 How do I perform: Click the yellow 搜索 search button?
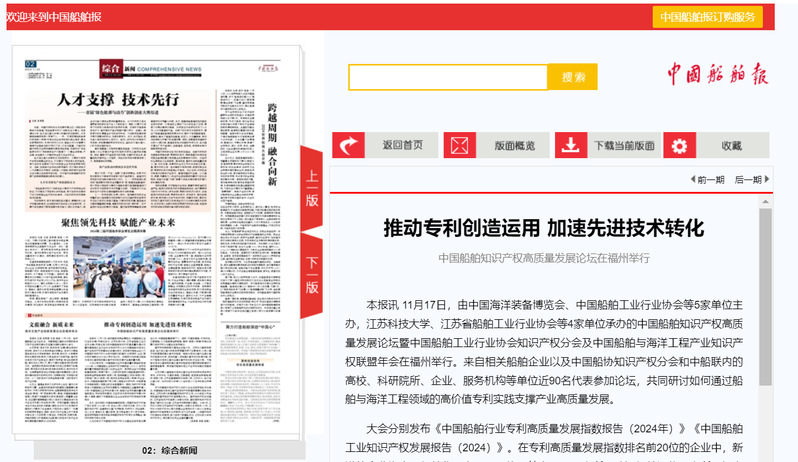coord(573,78)
